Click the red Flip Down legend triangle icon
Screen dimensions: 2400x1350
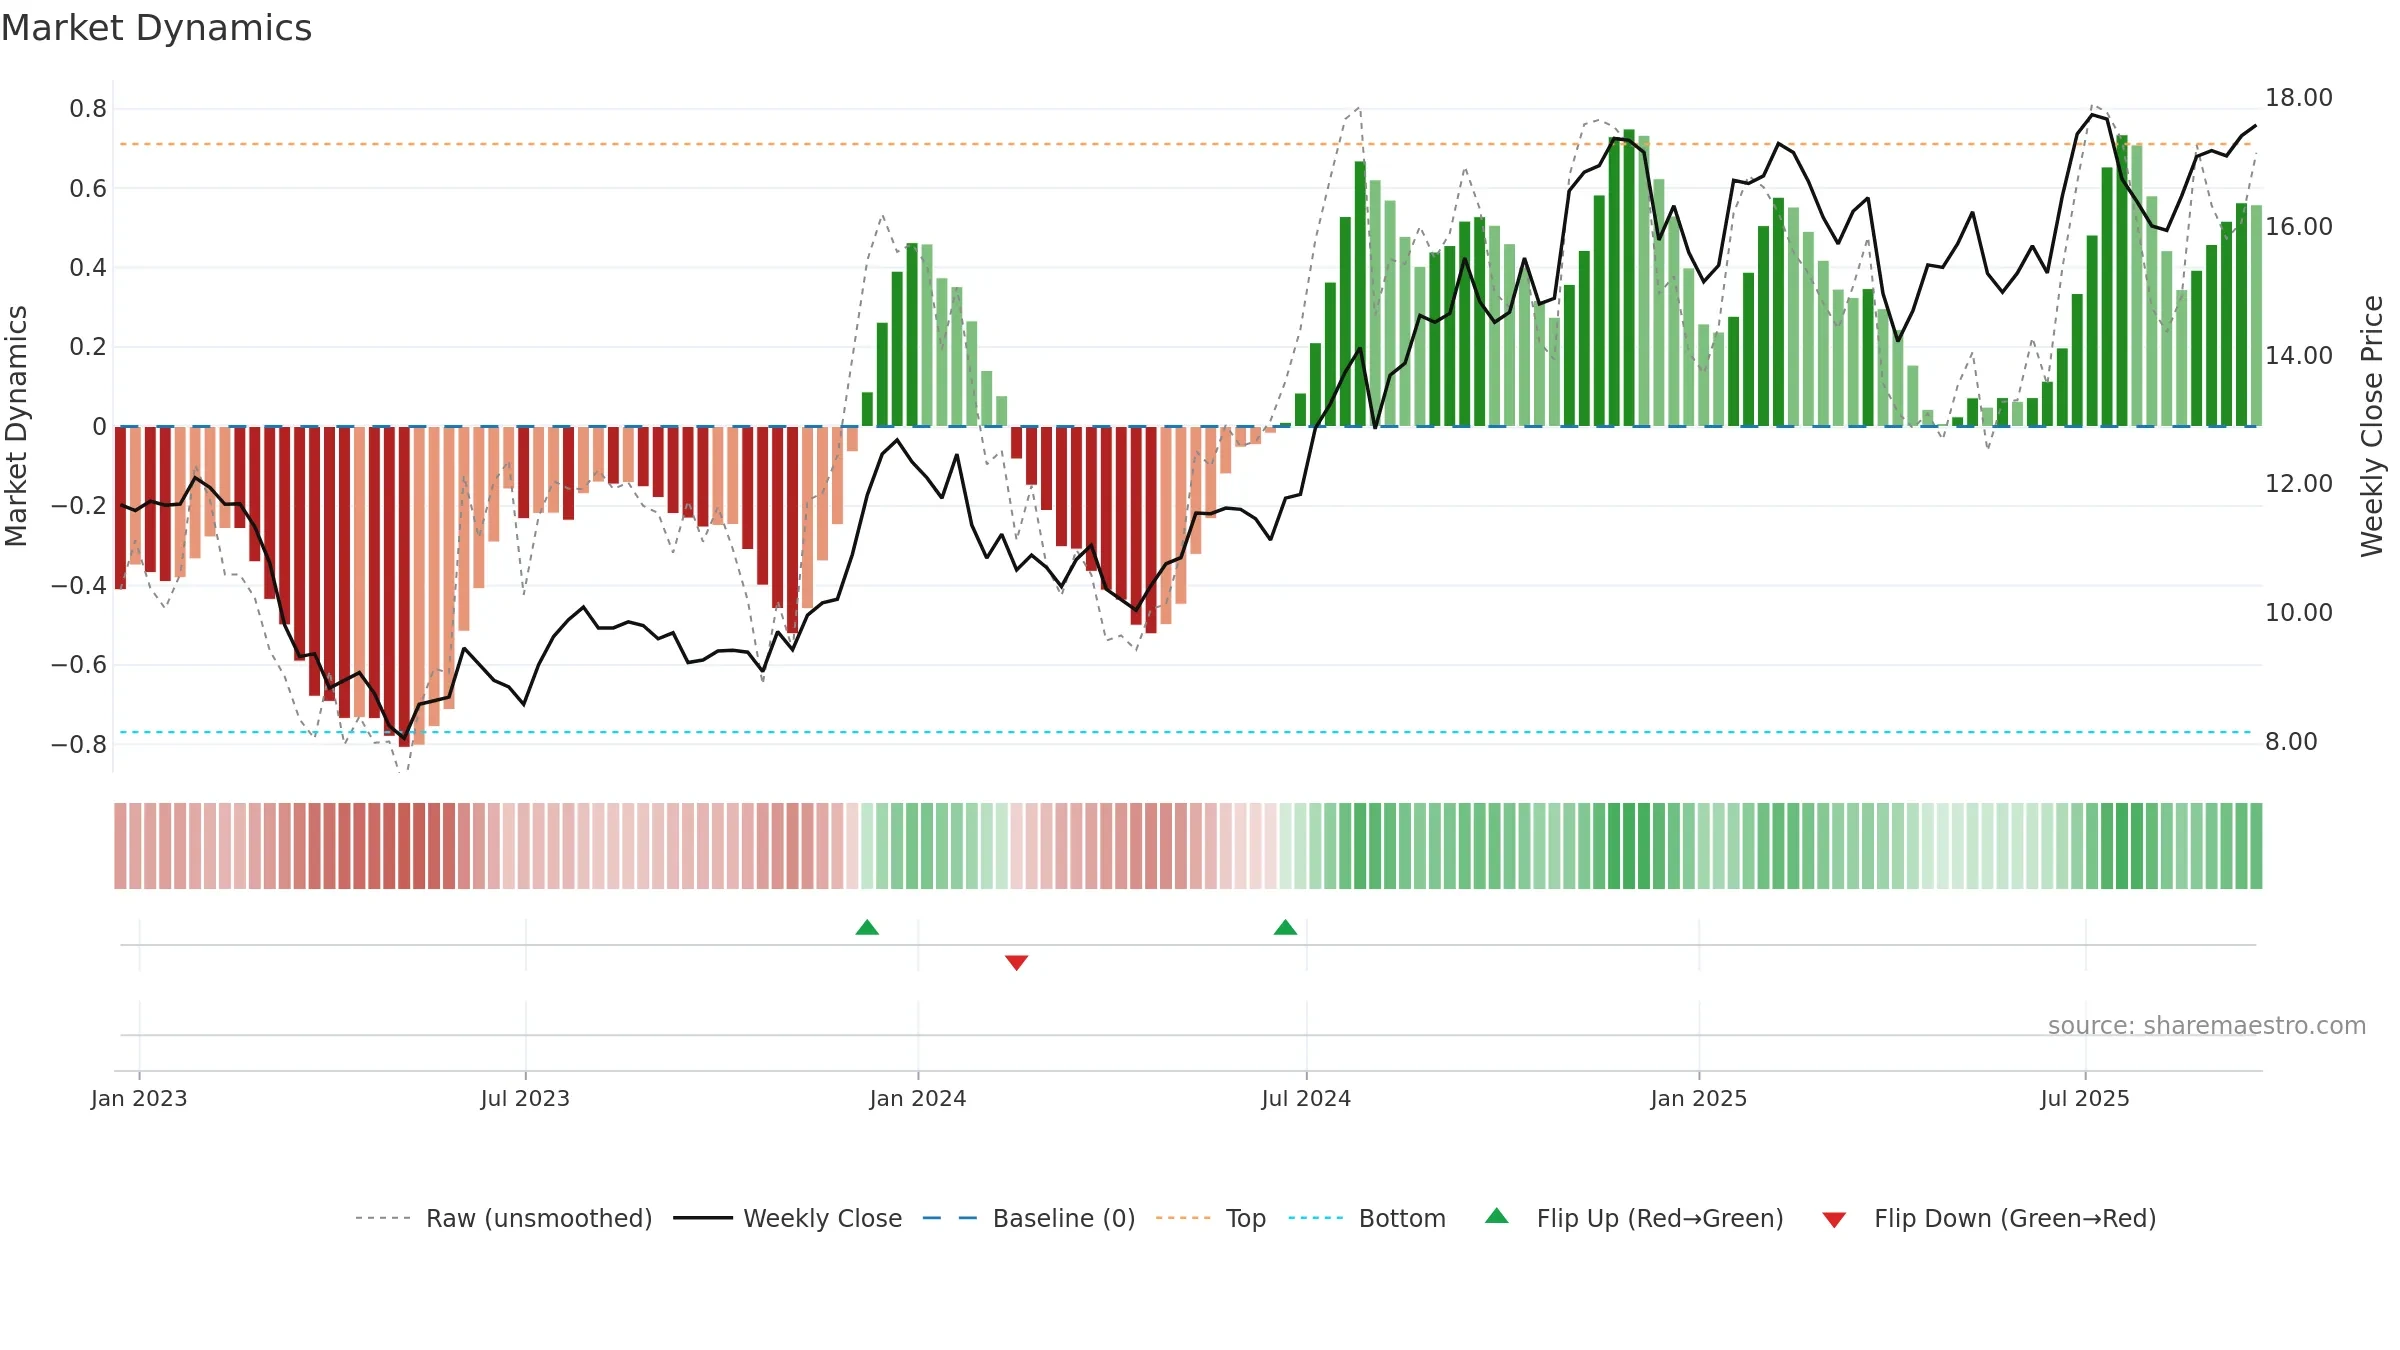click(x=1834, y=1220)
